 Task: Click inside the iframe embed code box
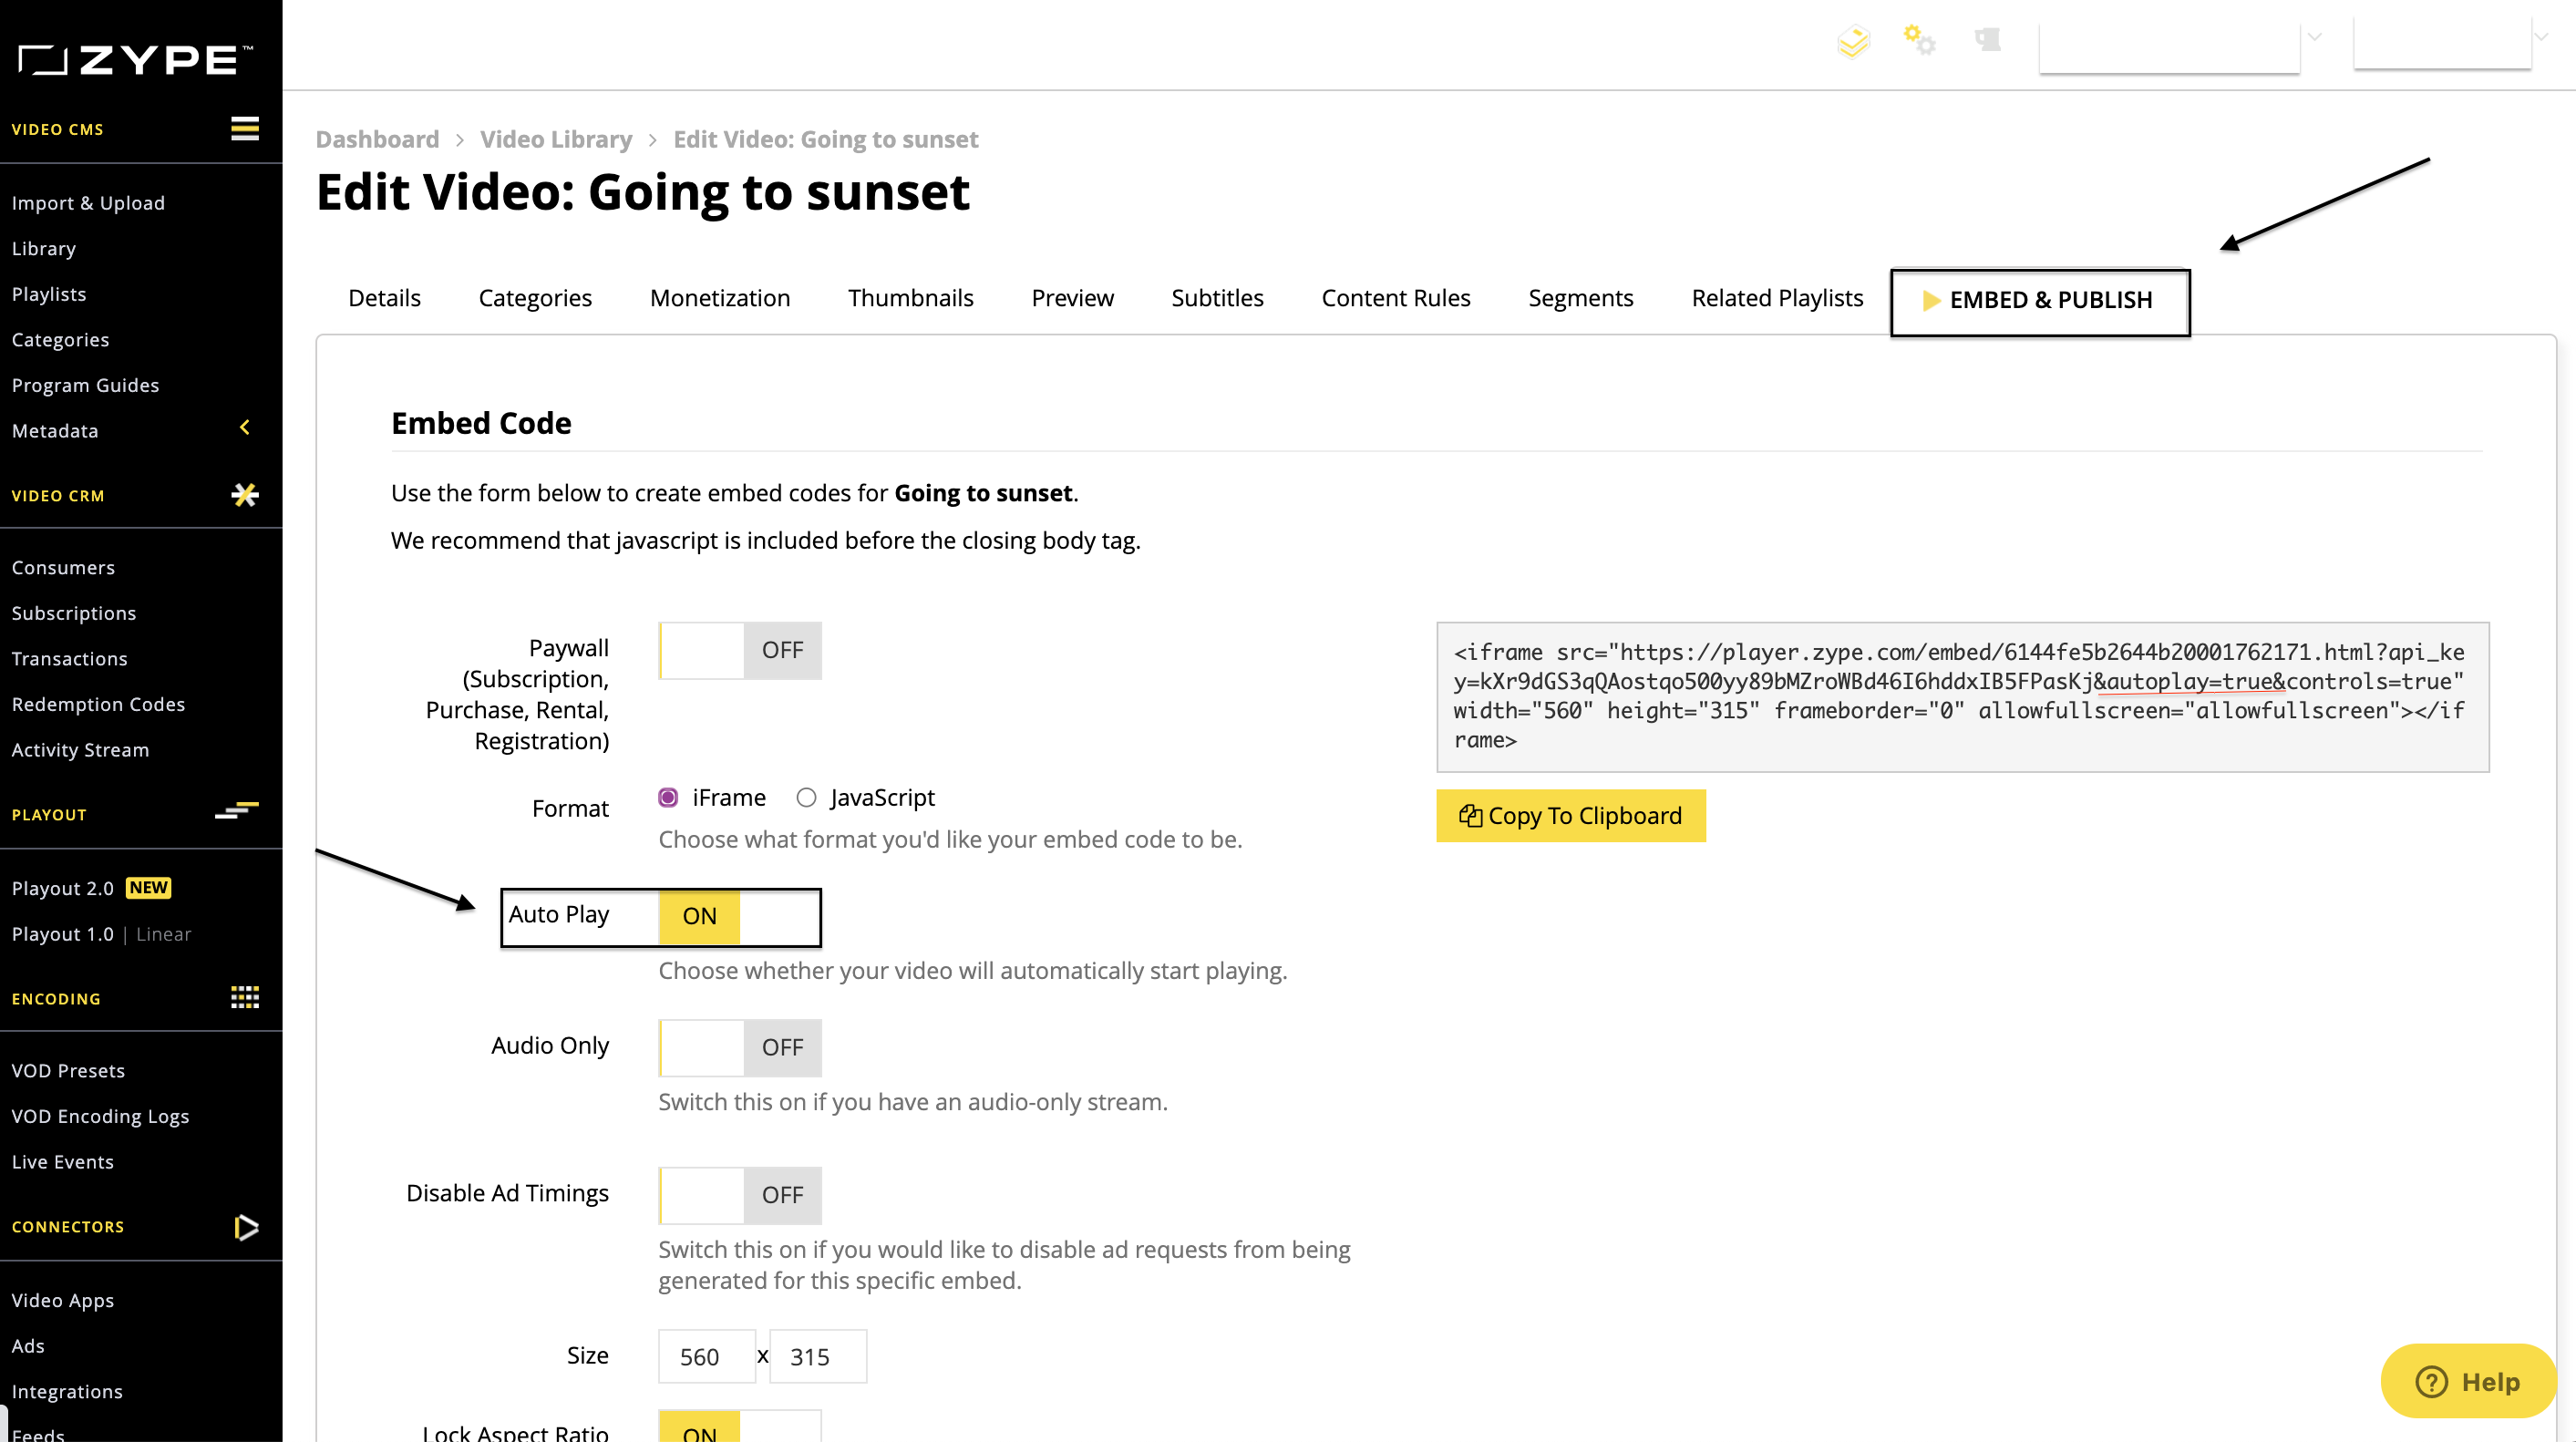coord(1962,696)
